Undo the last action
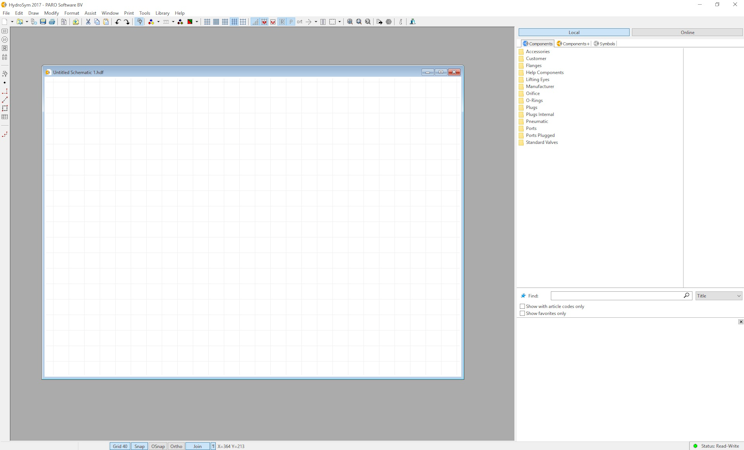 (x=118, y=22)
